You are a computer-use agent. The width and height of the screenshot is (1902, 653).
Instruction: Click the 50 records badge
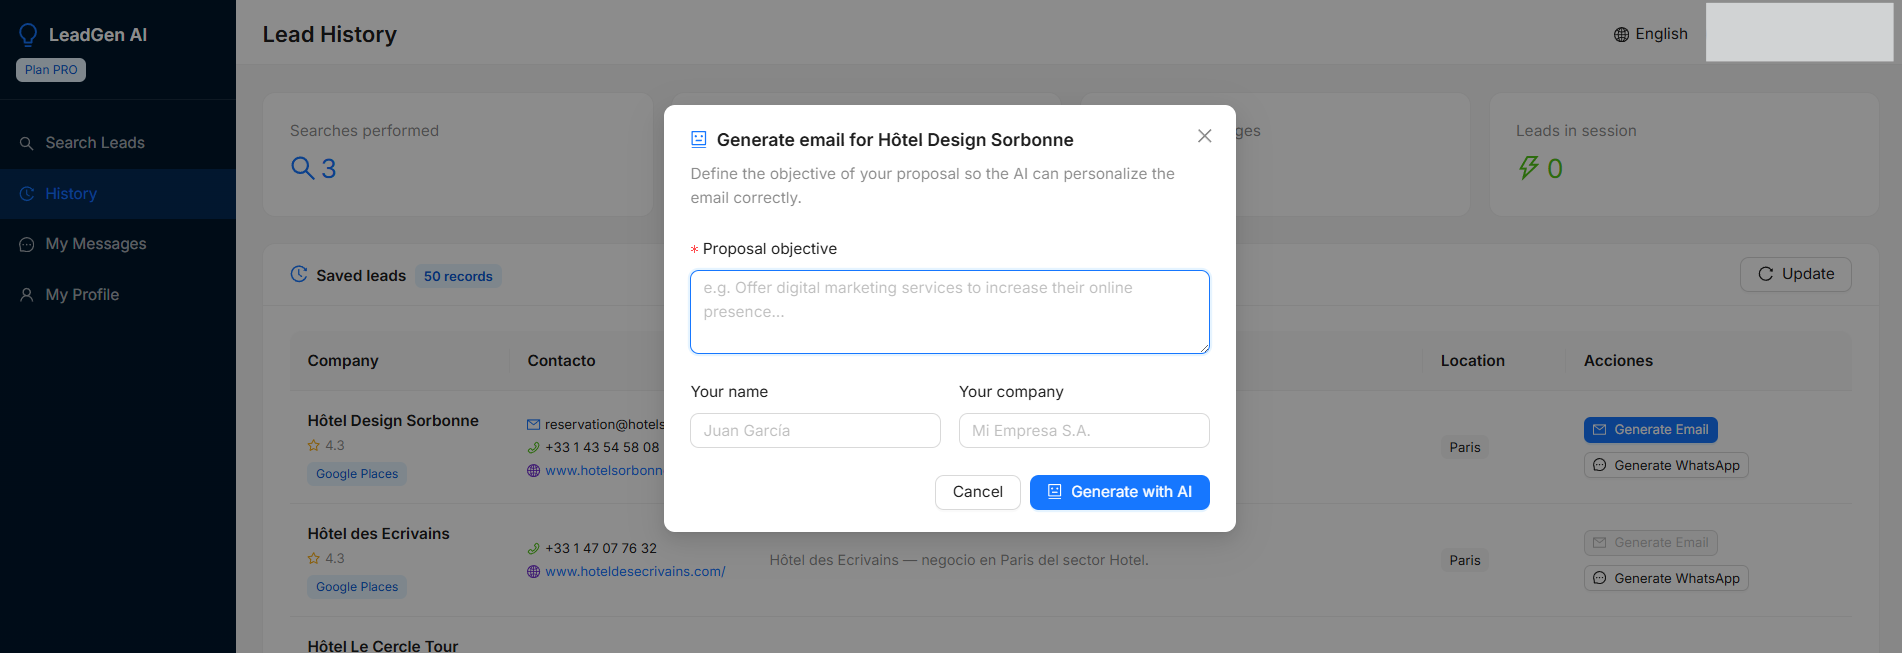(458, 277)
